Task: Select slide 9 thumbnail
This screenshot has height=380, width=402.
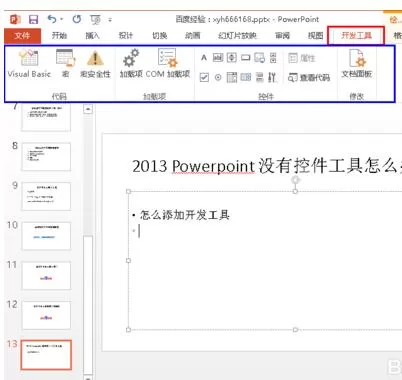Action: point(46,196)
